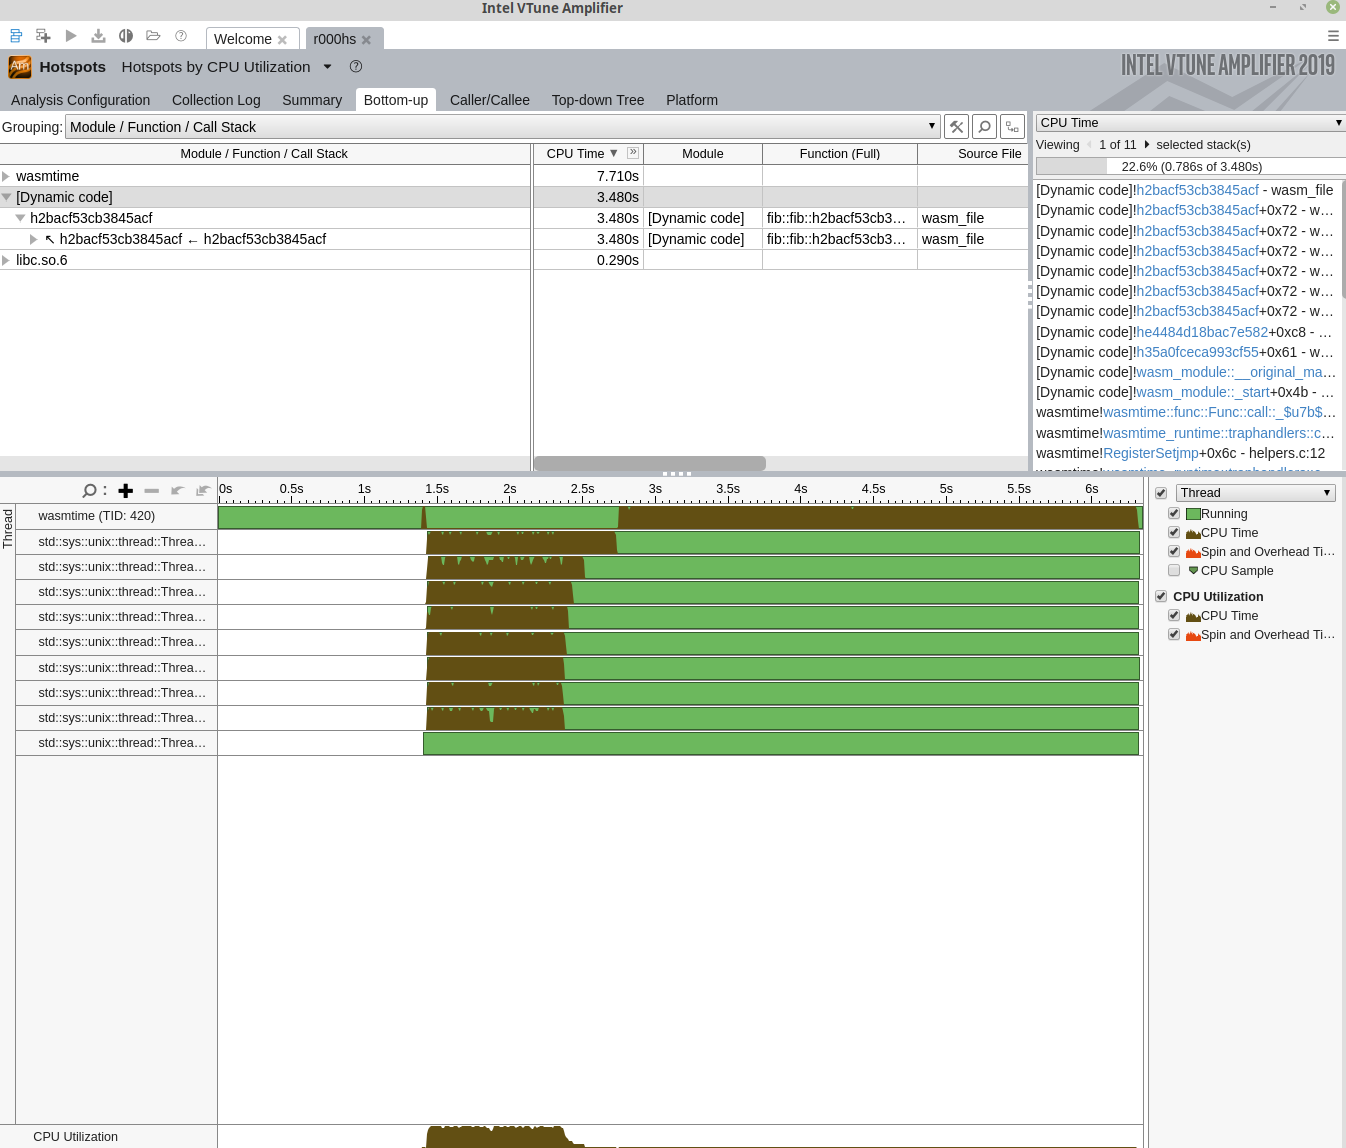Screen dimensions: 1346x1148
Task: Click the Compare Results icon
Action: coord(124,38)
